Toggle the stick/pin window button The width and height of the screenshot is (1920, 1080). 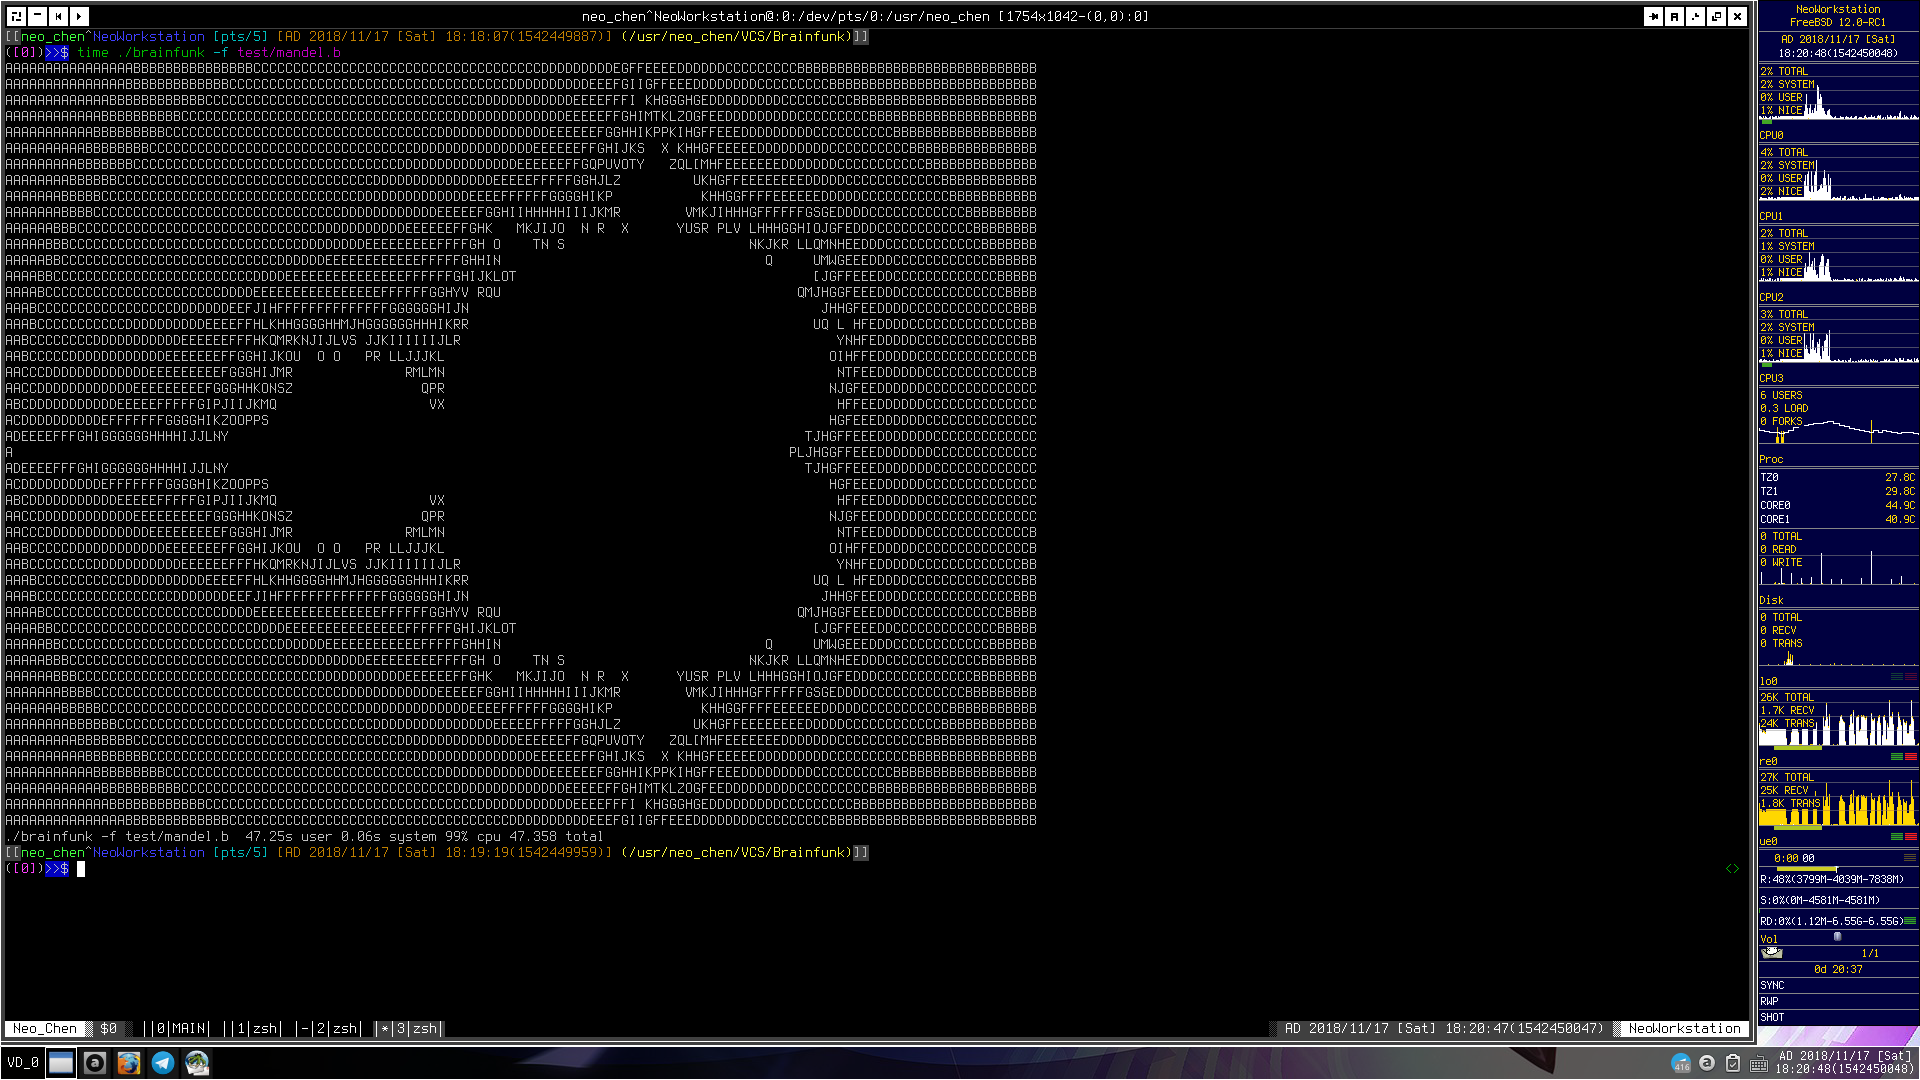click(1653, 16)
